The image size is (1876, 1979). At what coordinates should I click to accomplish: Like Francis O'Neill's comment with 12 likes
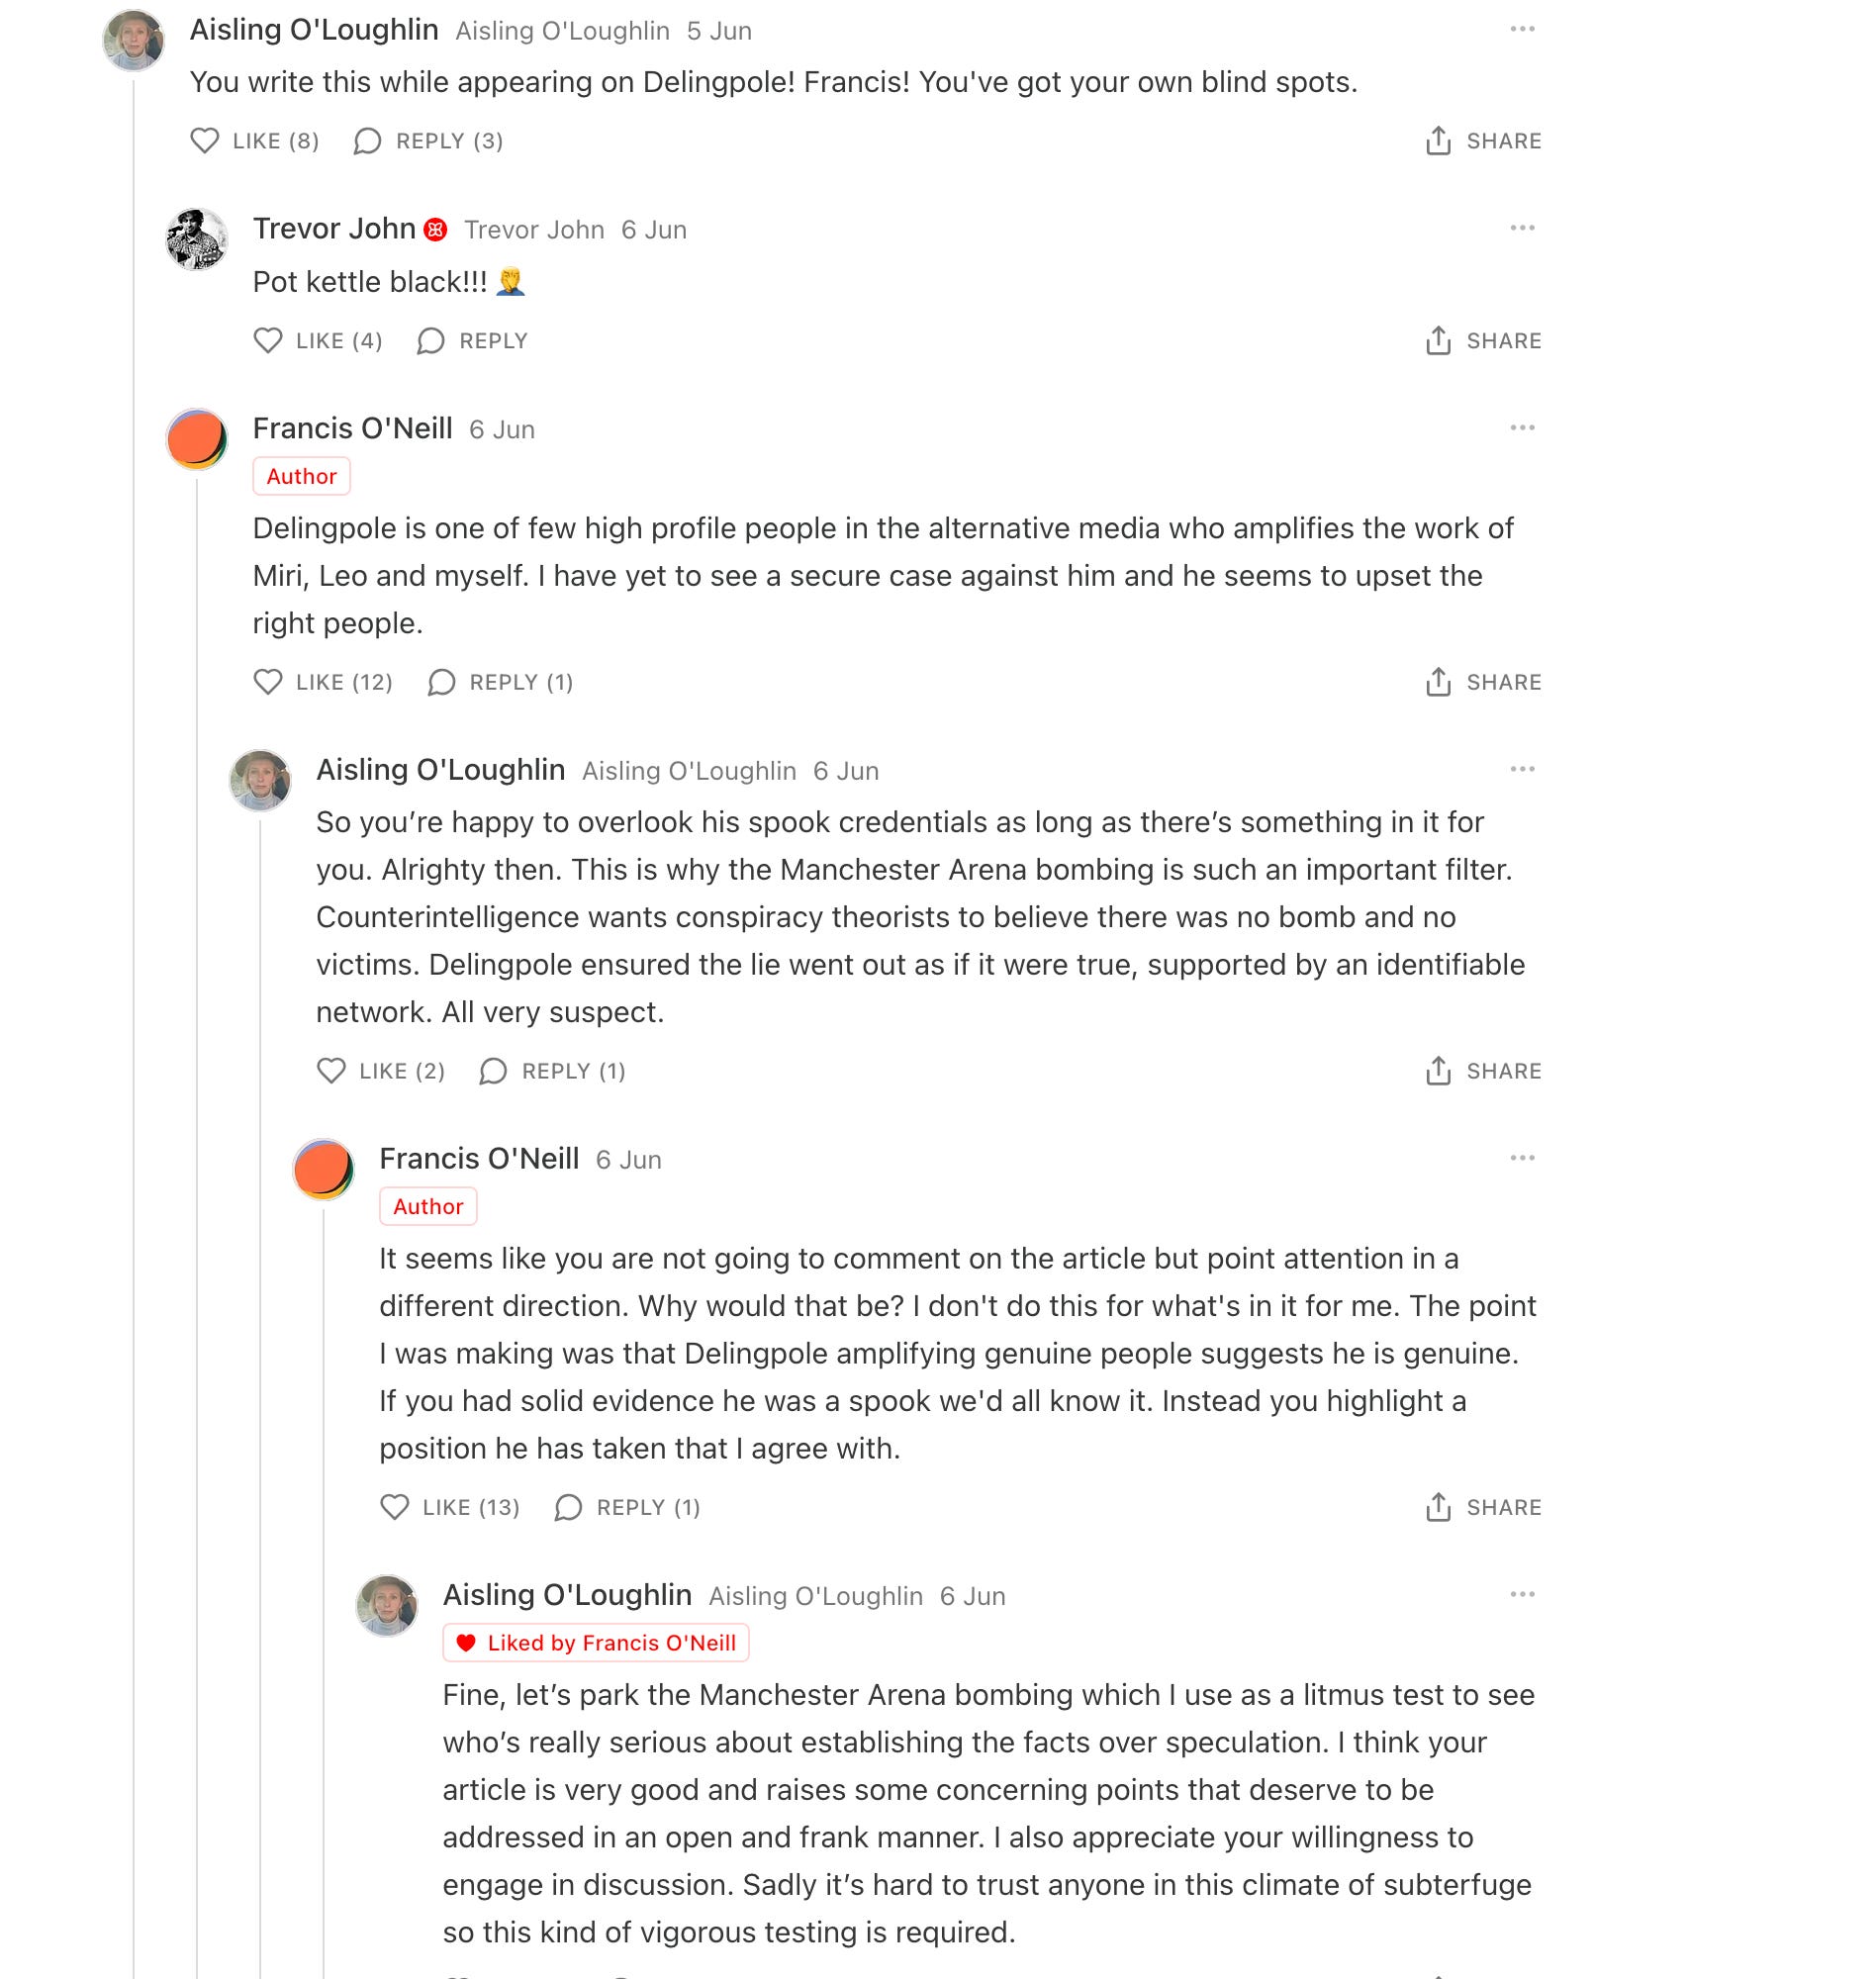pyautogui.click(x=322, y=682)
